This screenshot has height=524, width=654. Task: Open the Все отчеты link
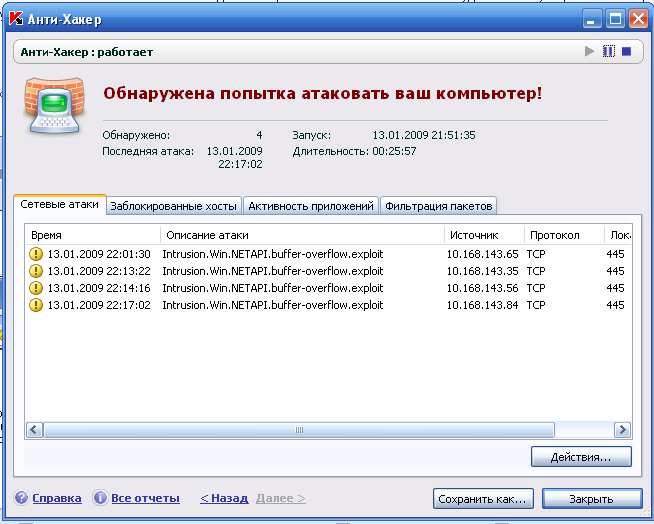point(145,498)
